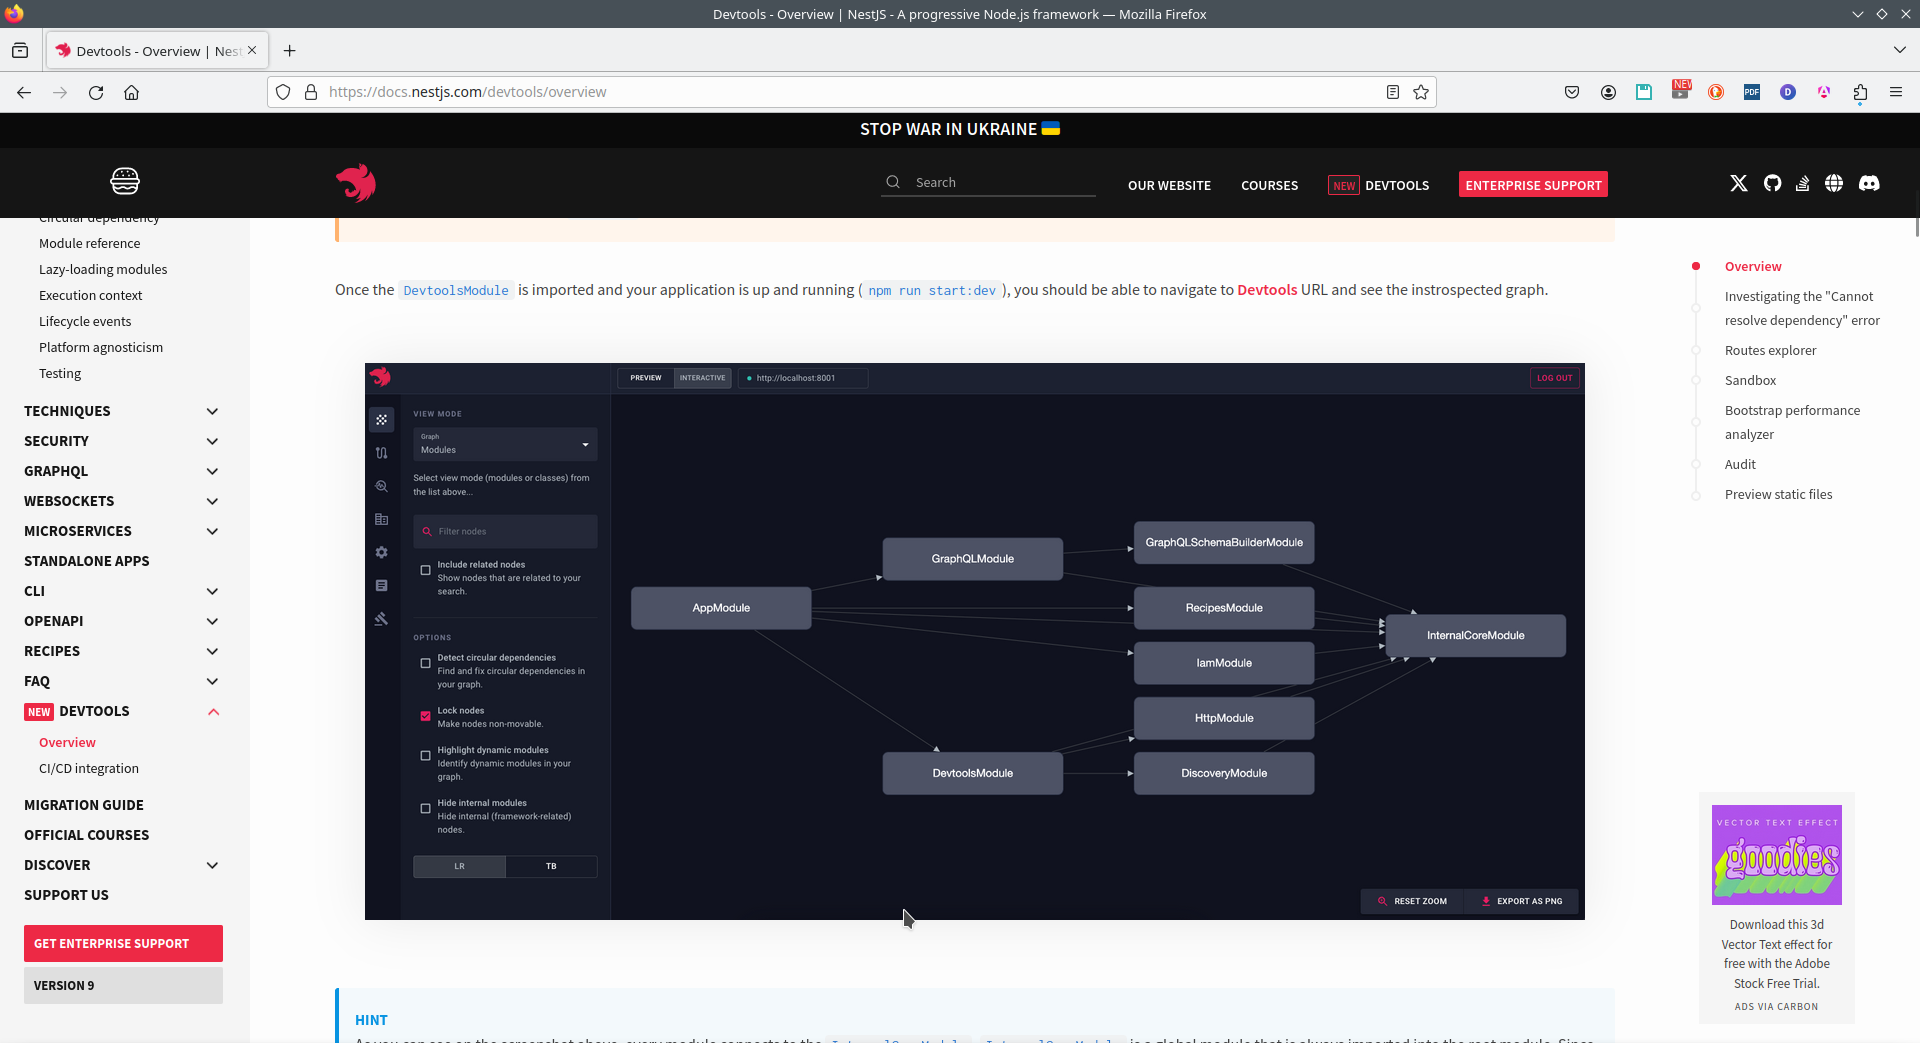Open the Firefox application menu
Viewport: 1920px width, 1043px height.
click(x=1896, y=92)
